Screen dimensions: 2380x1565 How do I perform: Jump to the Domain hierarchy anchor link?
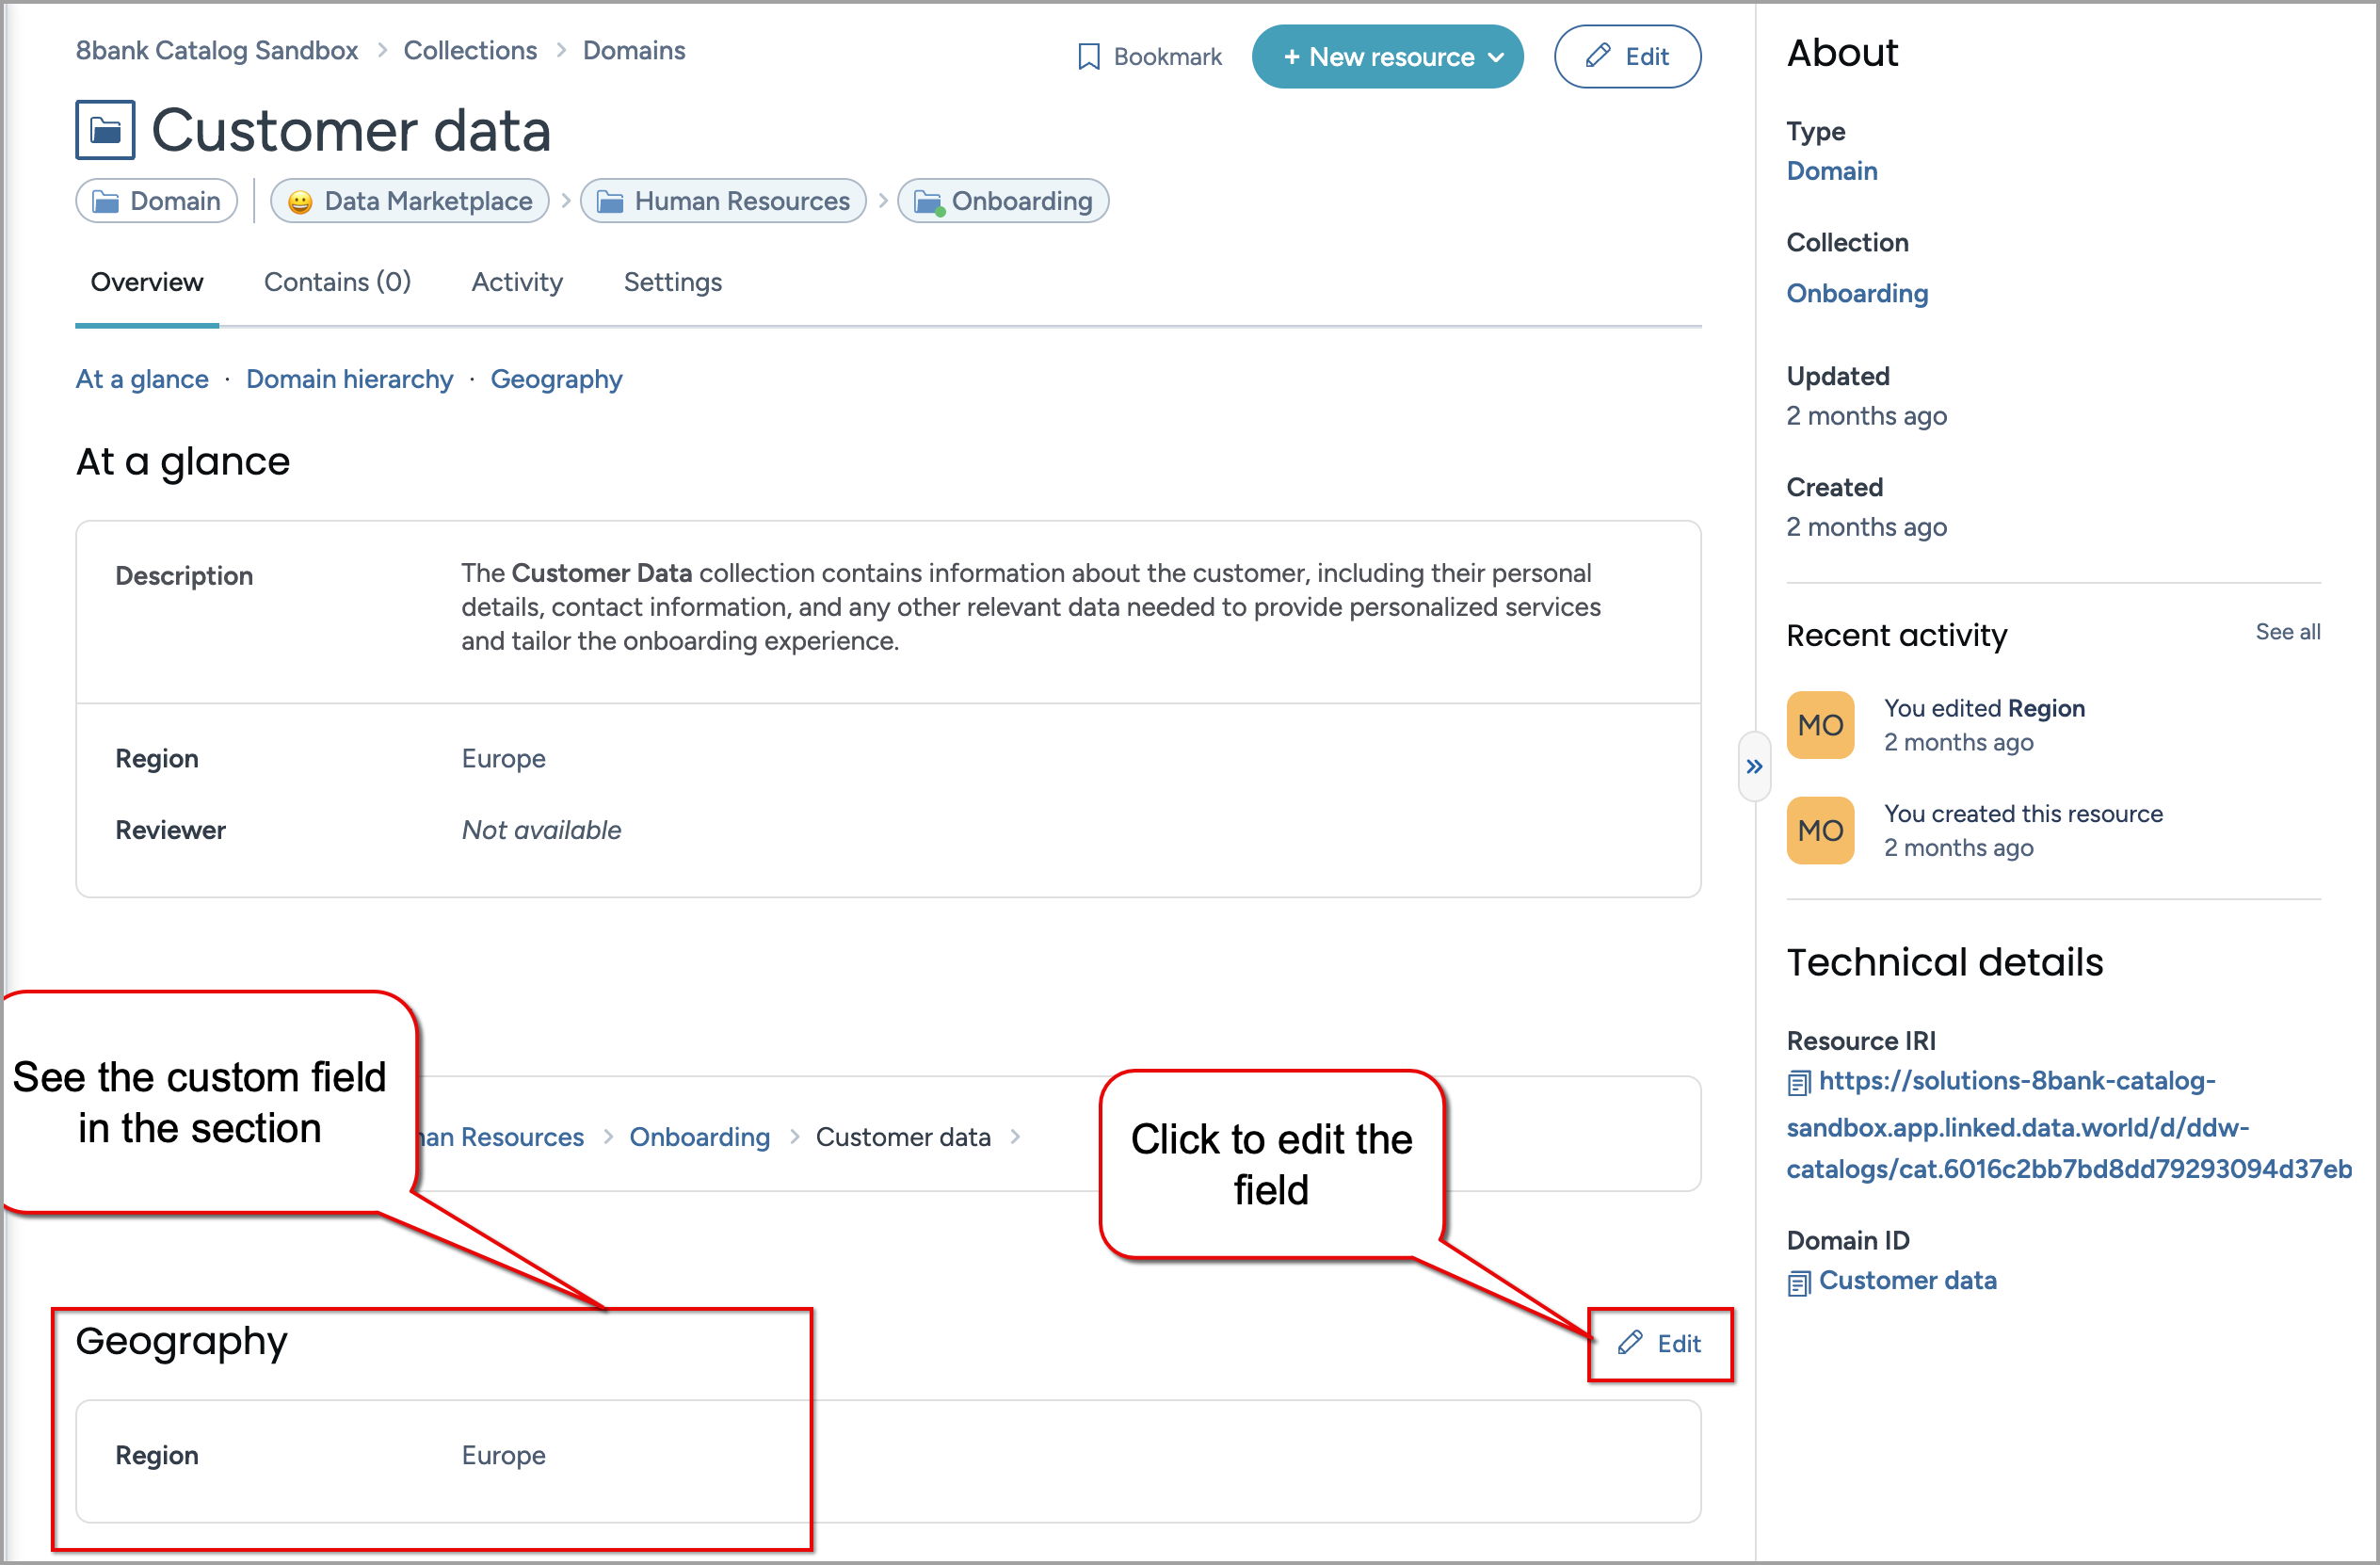(349, 379)
